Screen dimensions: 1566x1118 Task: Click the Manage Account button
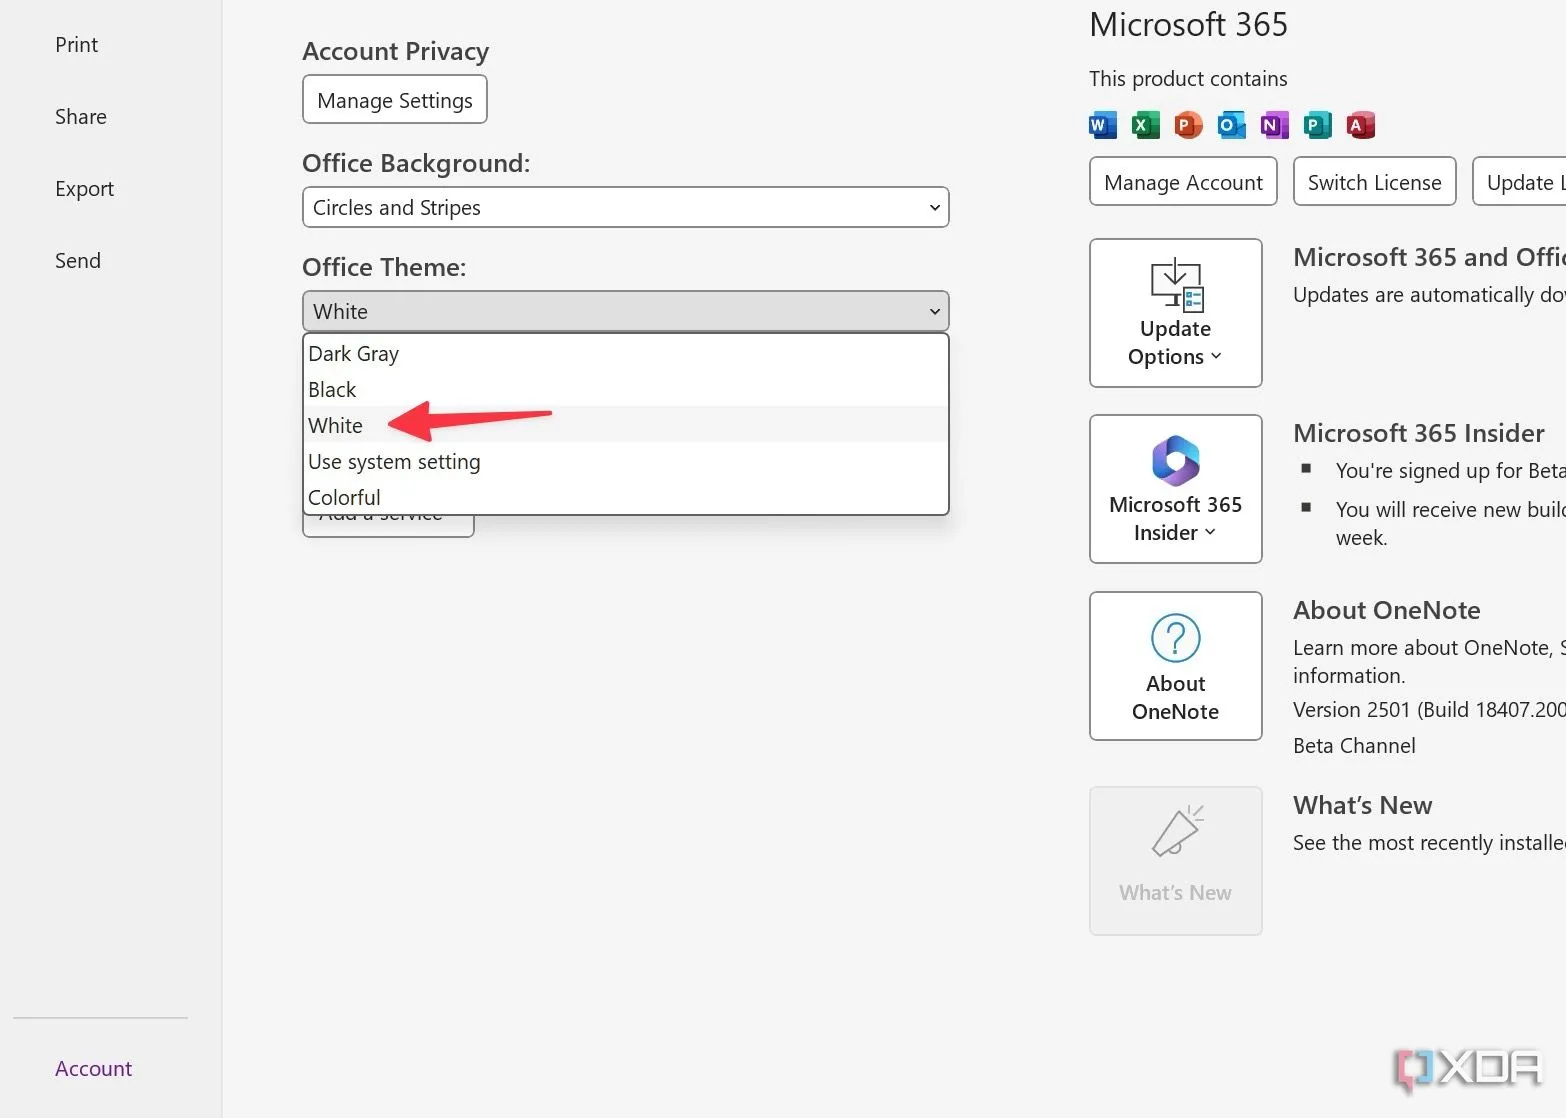pyautogui.click(x=1183, y=182)
